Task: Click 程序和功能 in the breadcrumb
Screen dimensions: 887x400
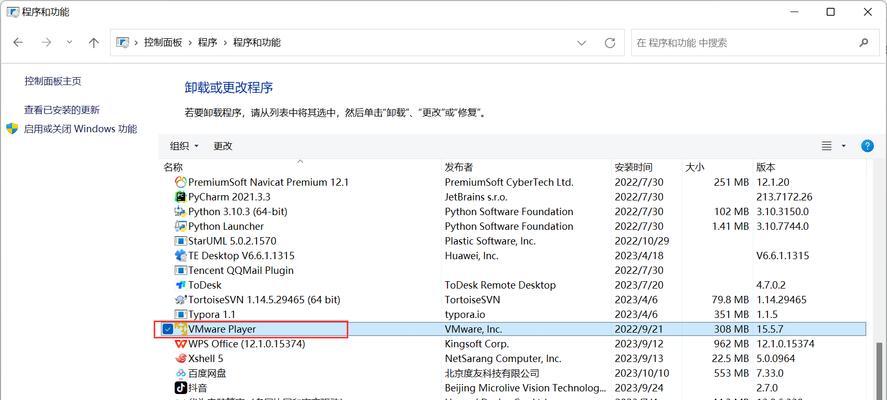Action: click(257, 43)
